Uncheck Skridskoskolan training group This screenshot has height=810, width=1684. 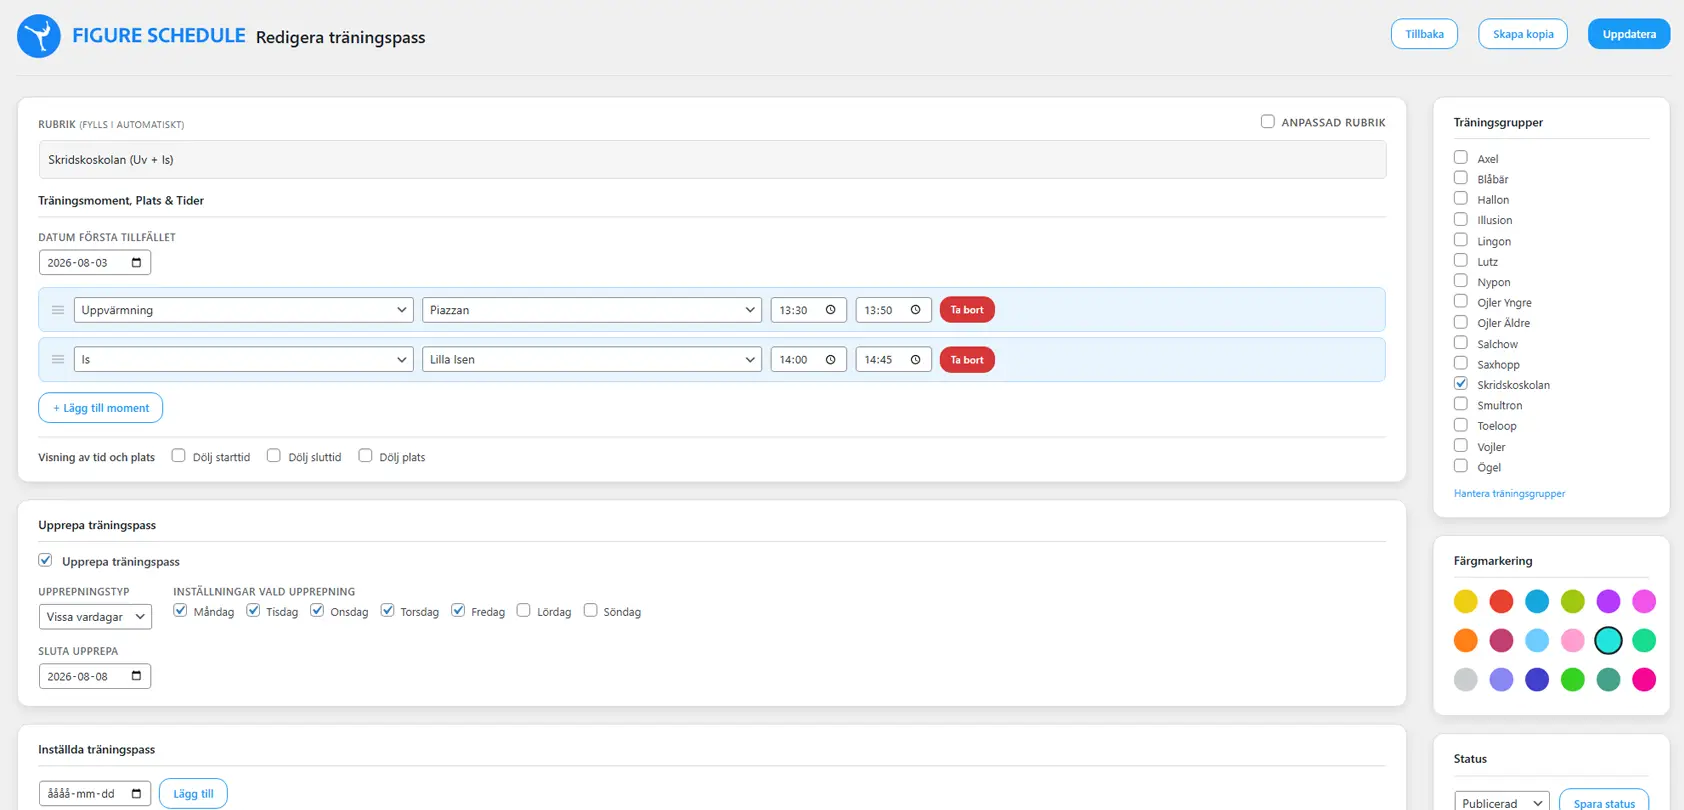[1461, 383]
